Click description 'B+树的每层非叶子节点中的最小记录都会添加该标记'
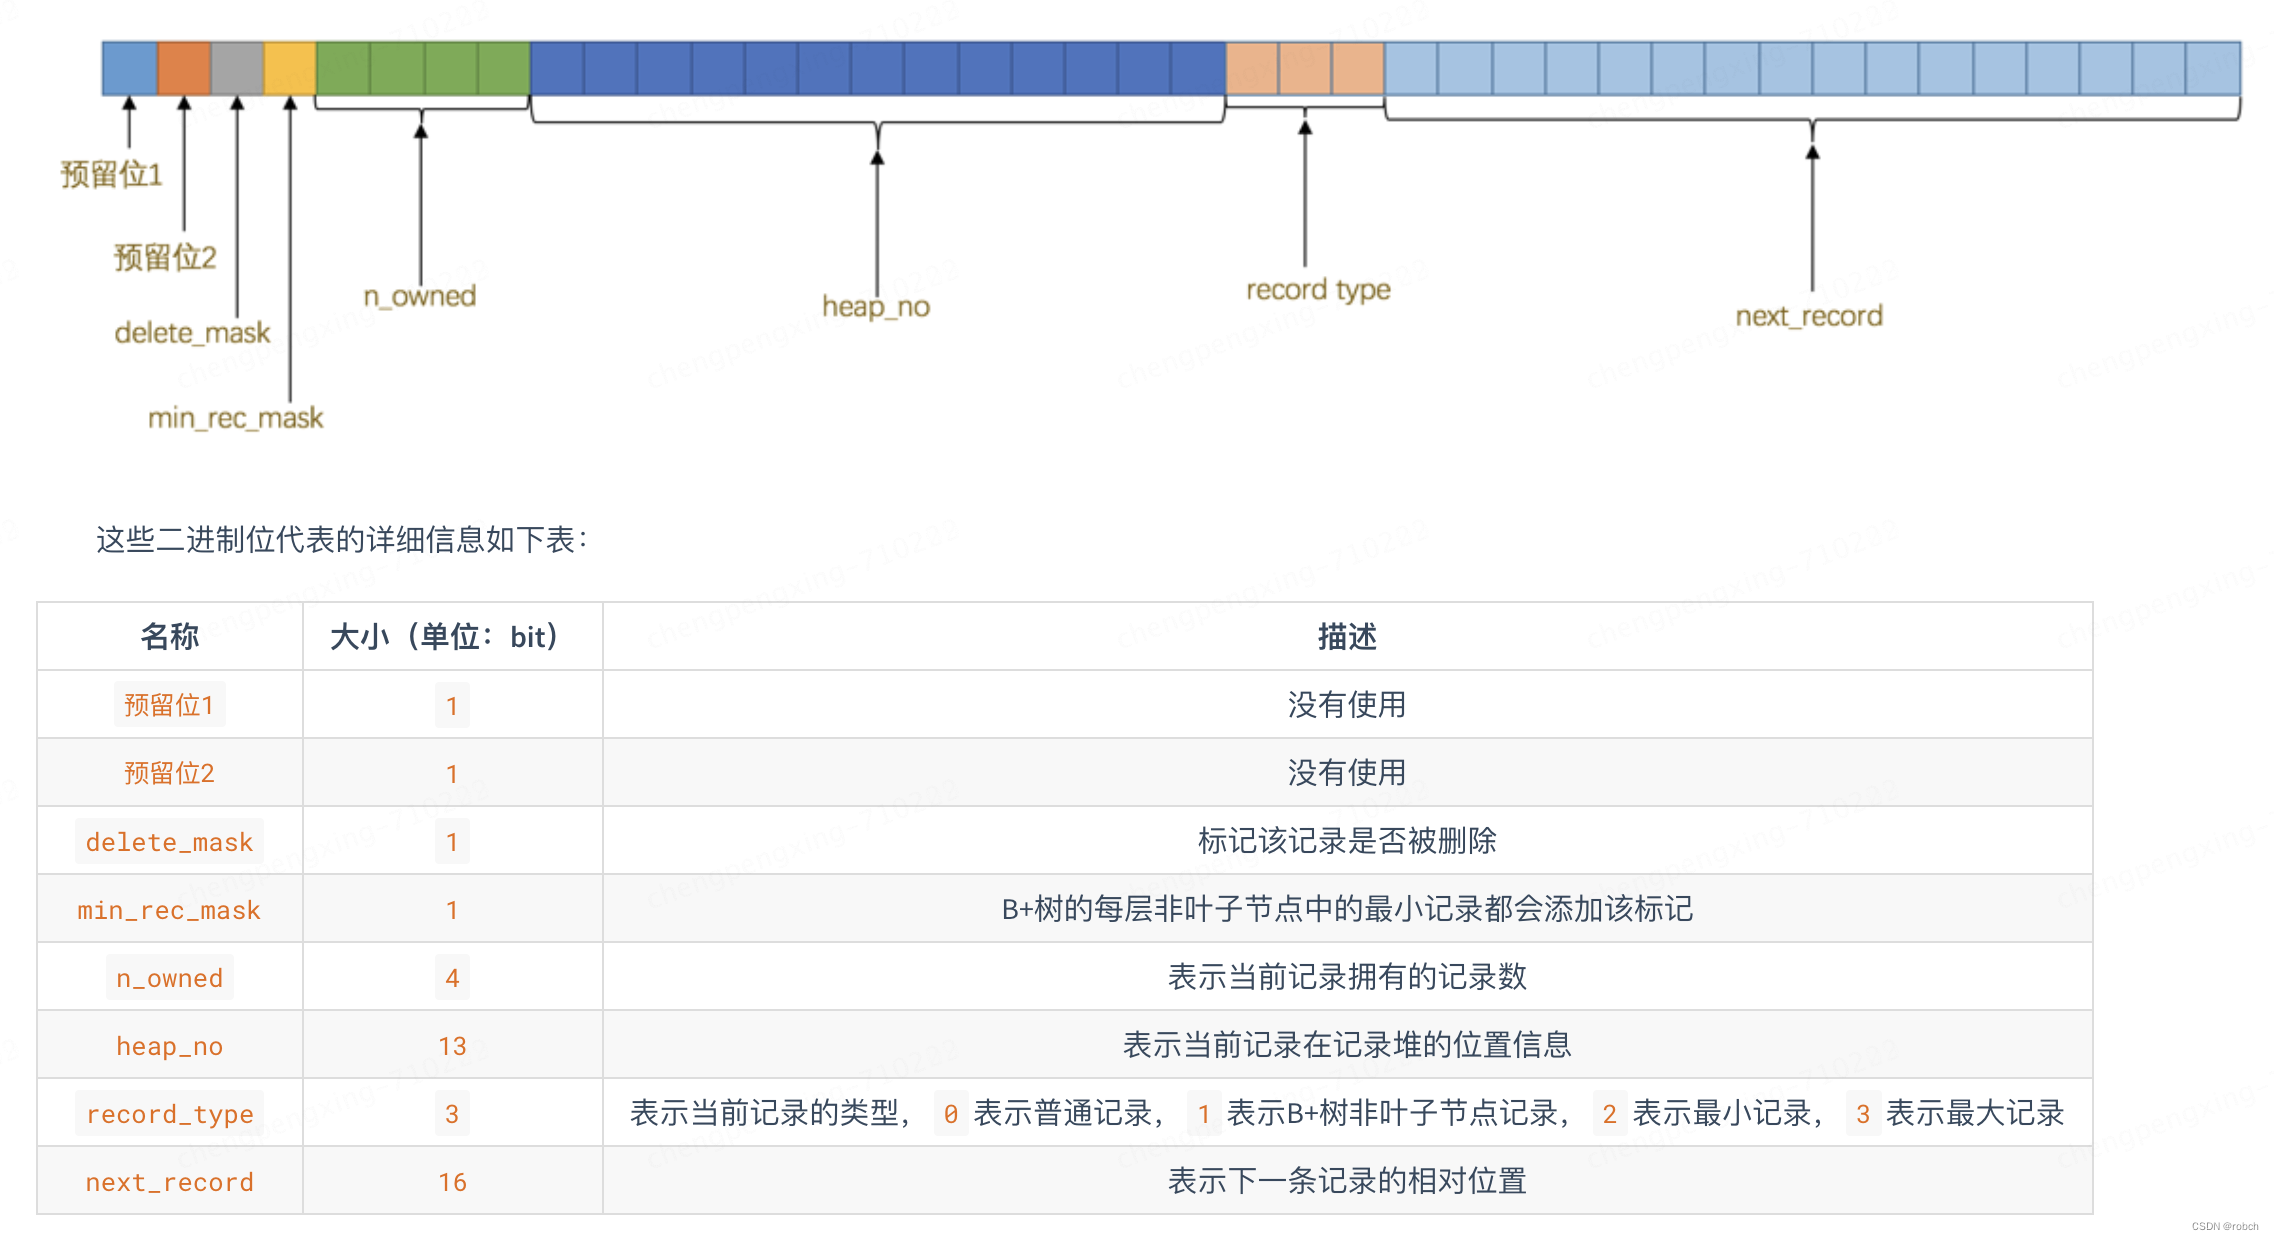The width and height of the screenshot is (2274, 1240). pyautogui.click(x=1347, y=909)
